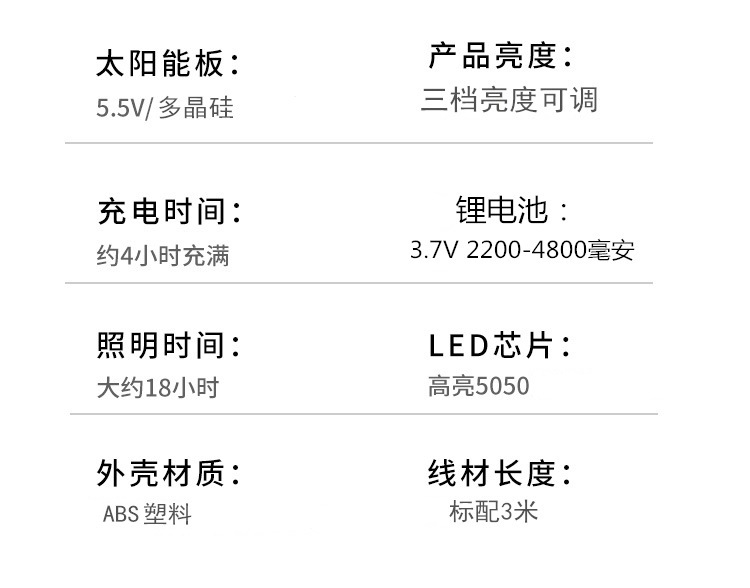Select the 大约18小时 text
Image resolution: width=750 pixels, height=588 pixels.
157,387
